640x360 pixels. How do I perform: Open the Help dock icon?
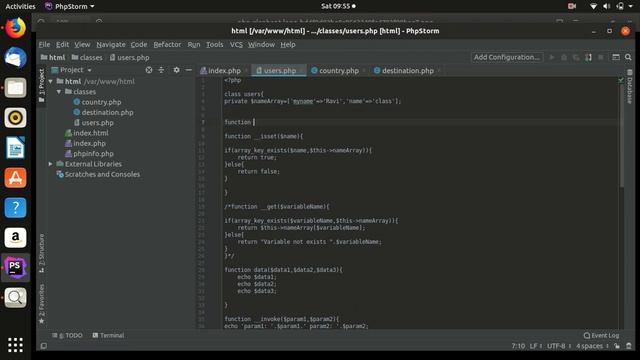16,208
